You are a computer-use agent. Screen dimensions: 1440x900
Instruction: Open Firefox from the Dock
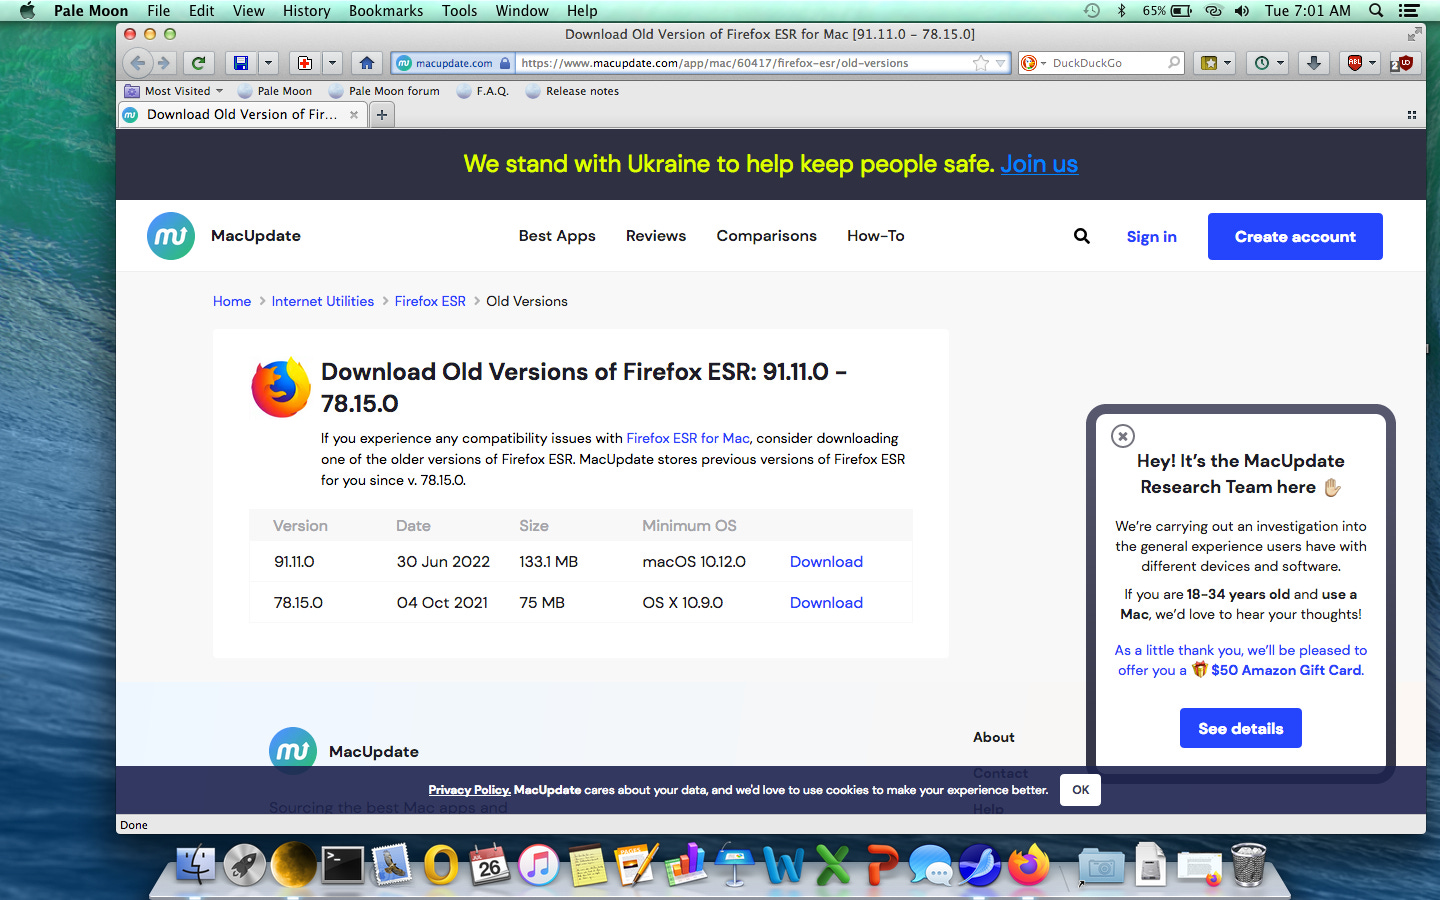point(1028,865)
